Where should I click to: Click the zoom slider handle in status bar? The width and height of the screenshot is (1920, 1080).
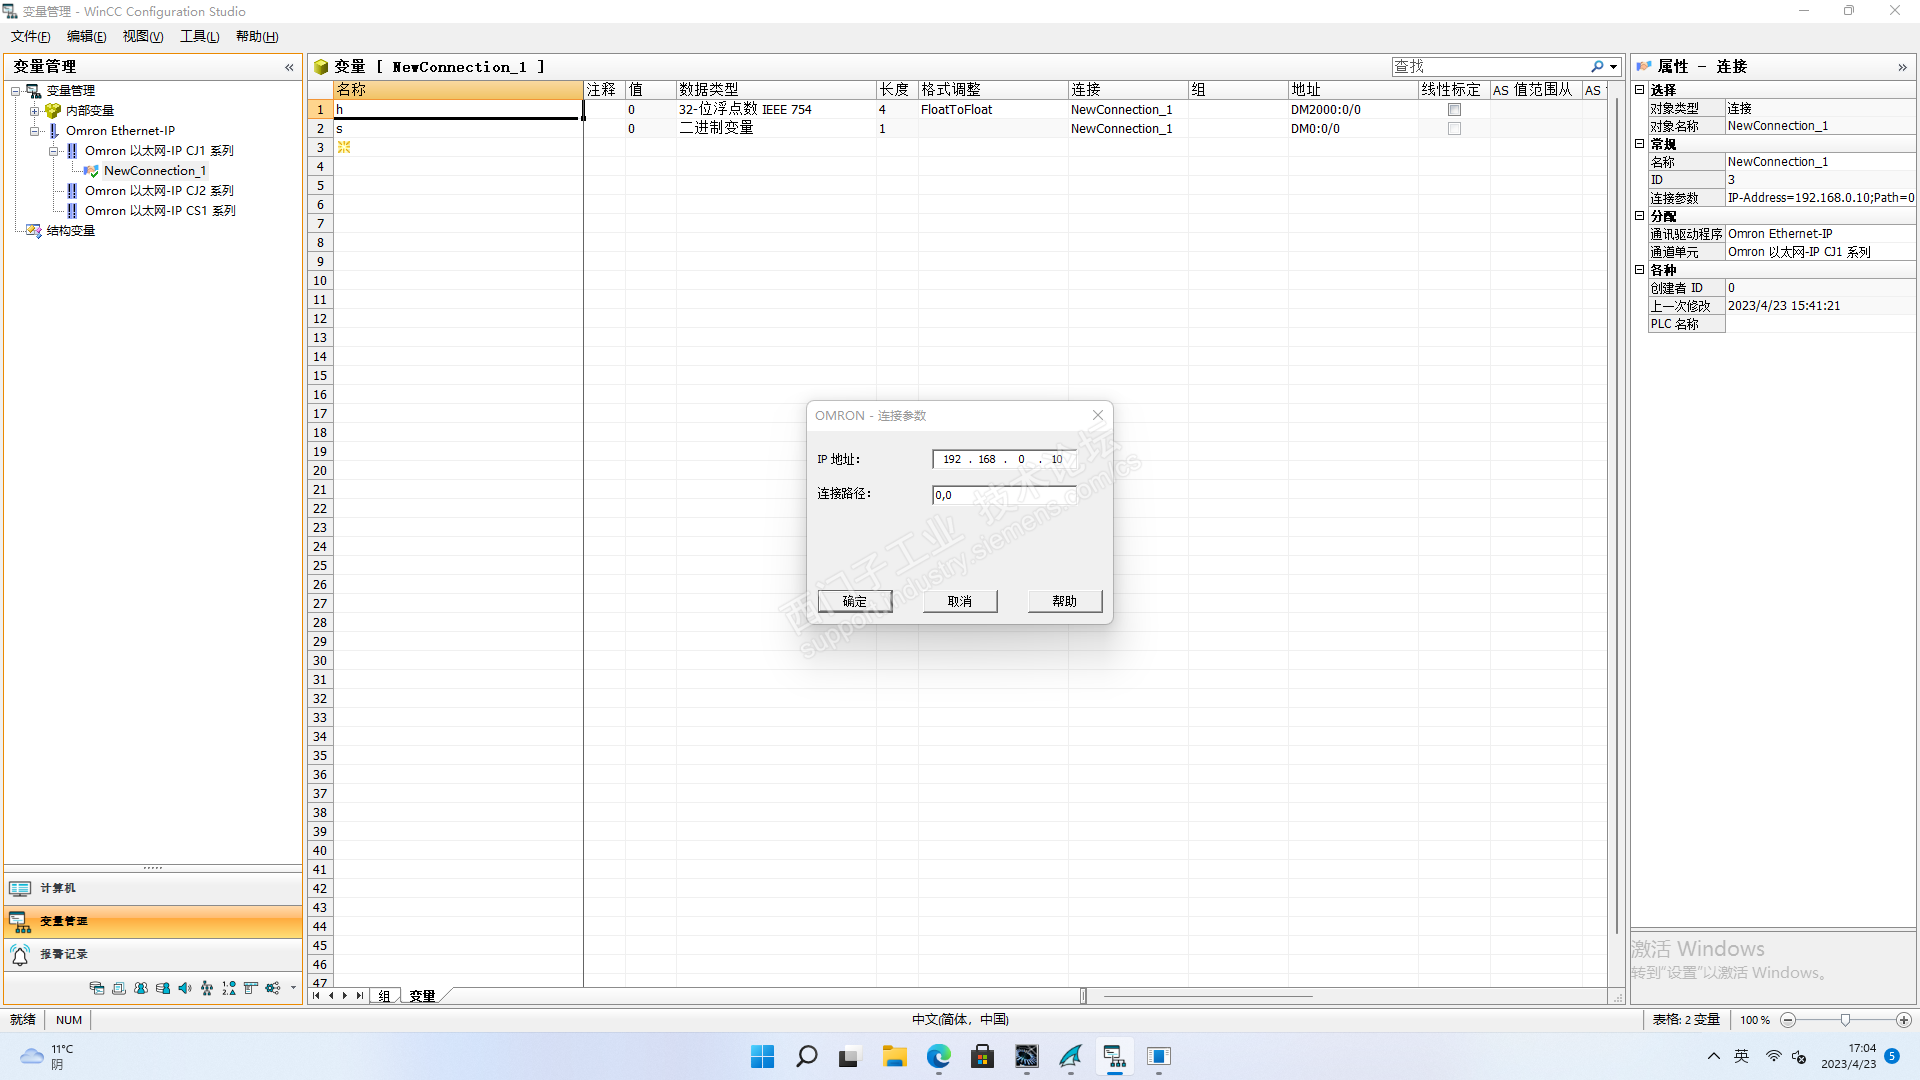pyautogui.click(x=1845, y=1020)
